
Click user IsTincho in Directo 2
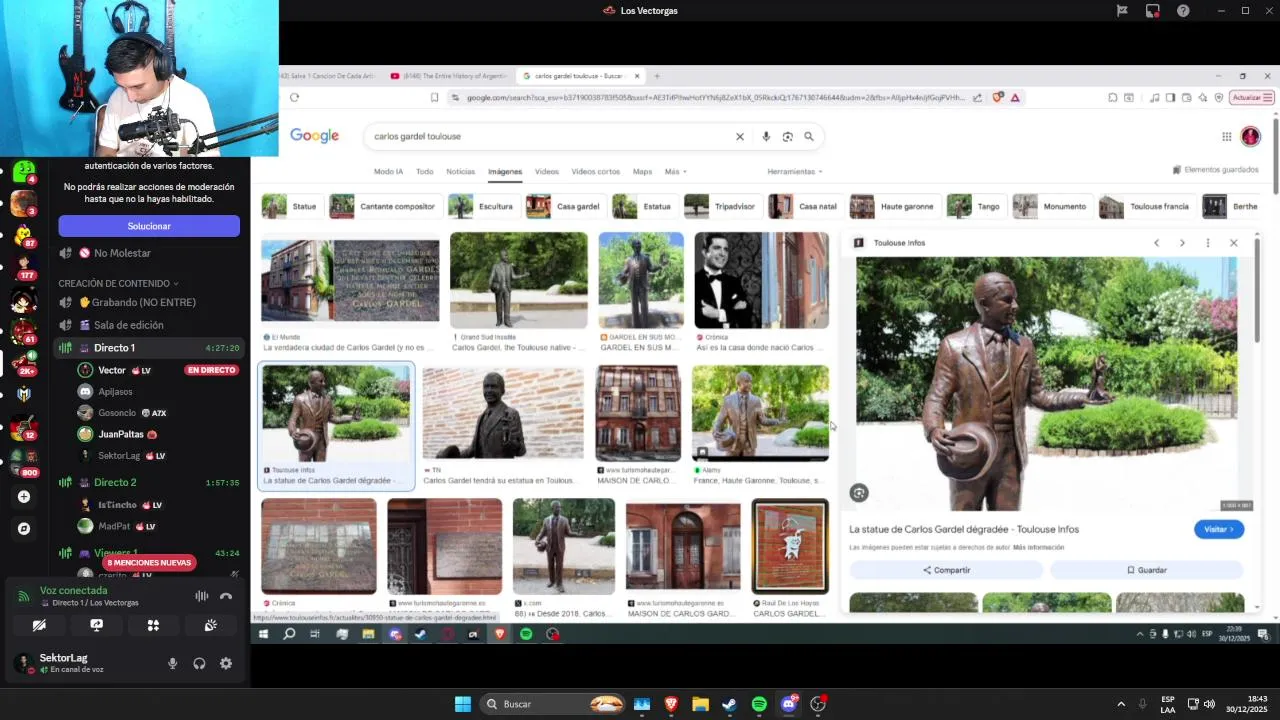pos(117,505)
